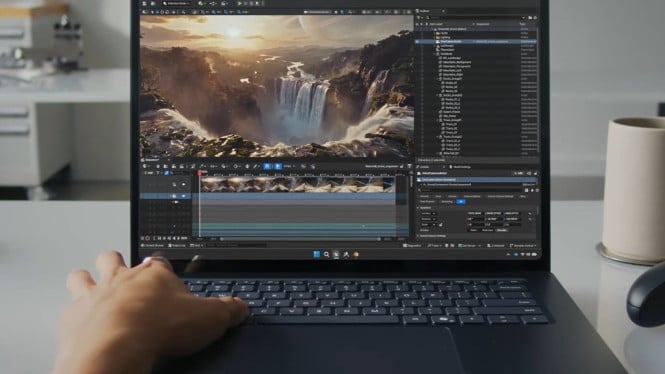This screenshot has height=374, width=665.
Task: Click the Details panel search field
Action: coord(470,190)
